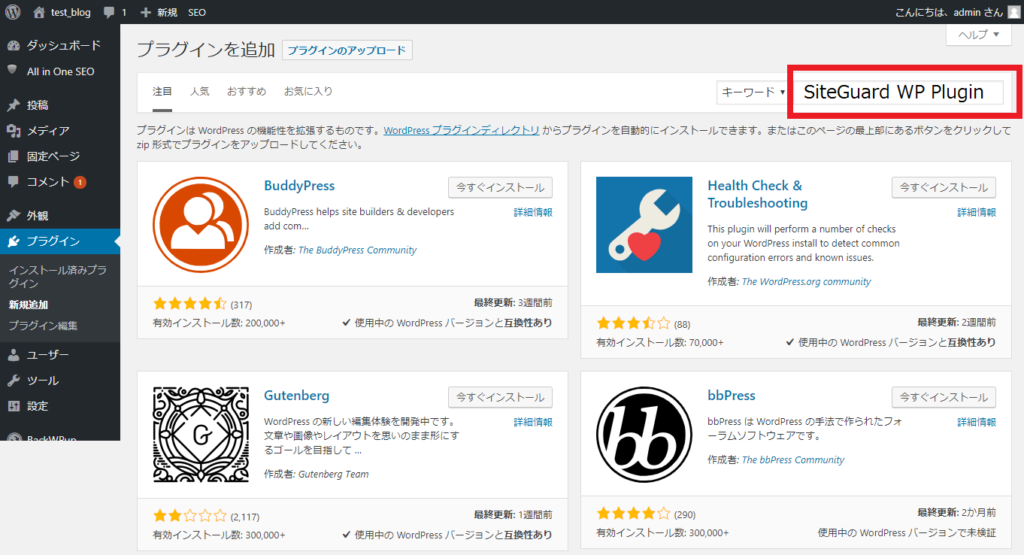Click the bbPress plugin logo

tap(644, 435)
